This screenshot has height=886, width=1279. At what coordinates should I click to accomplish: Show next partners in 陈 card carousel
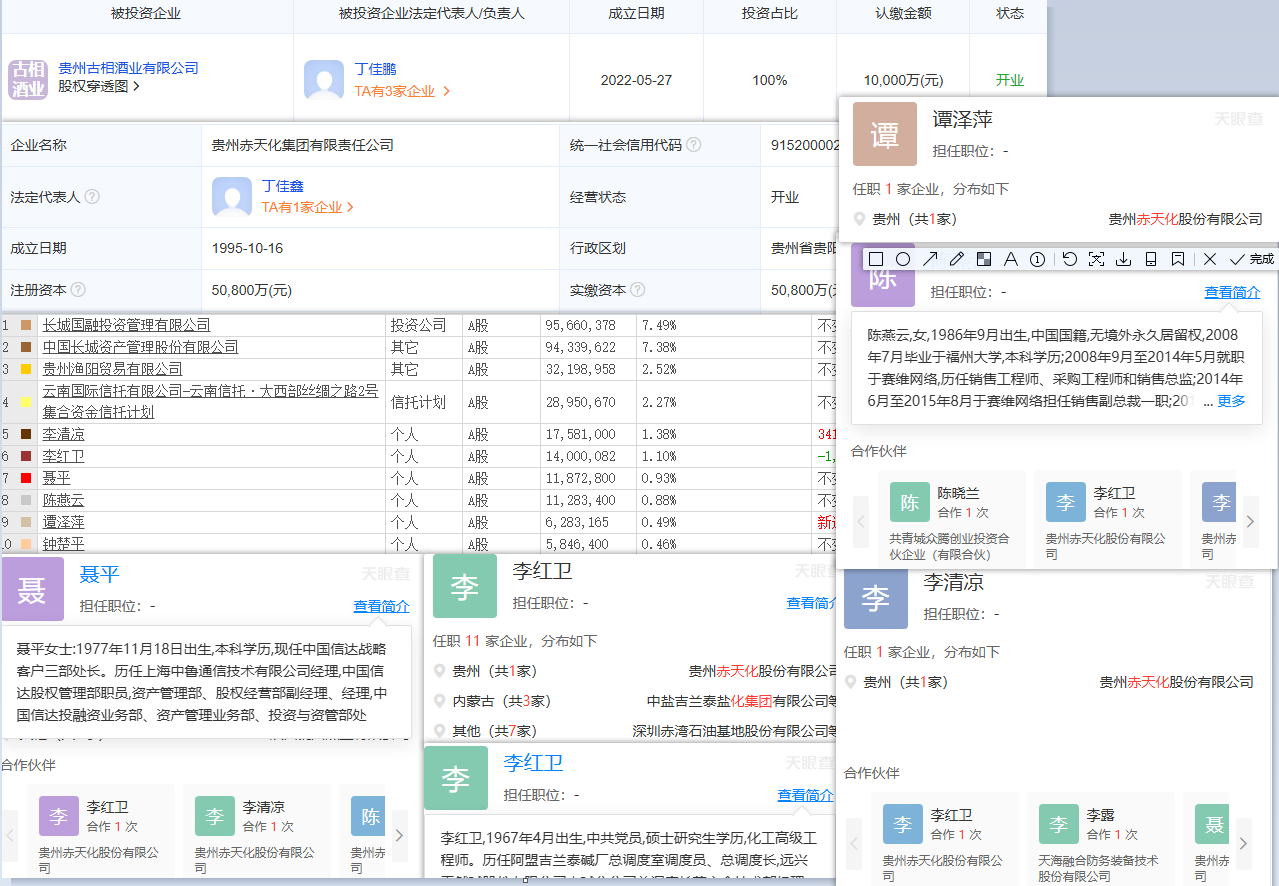pos(1250,521)
